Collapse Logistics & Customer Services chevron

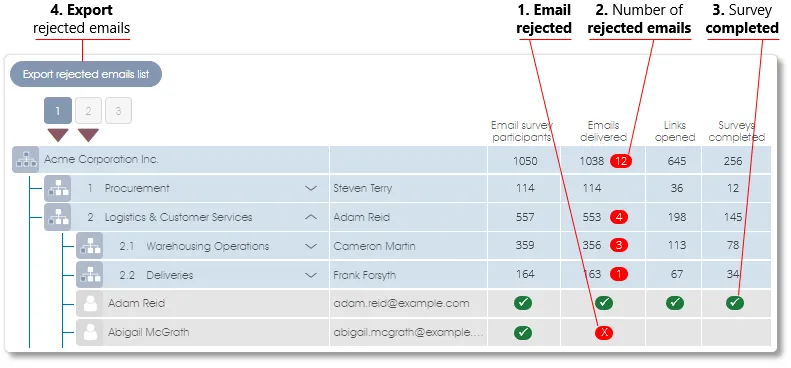pyautogui.click(x=311, y=217)
